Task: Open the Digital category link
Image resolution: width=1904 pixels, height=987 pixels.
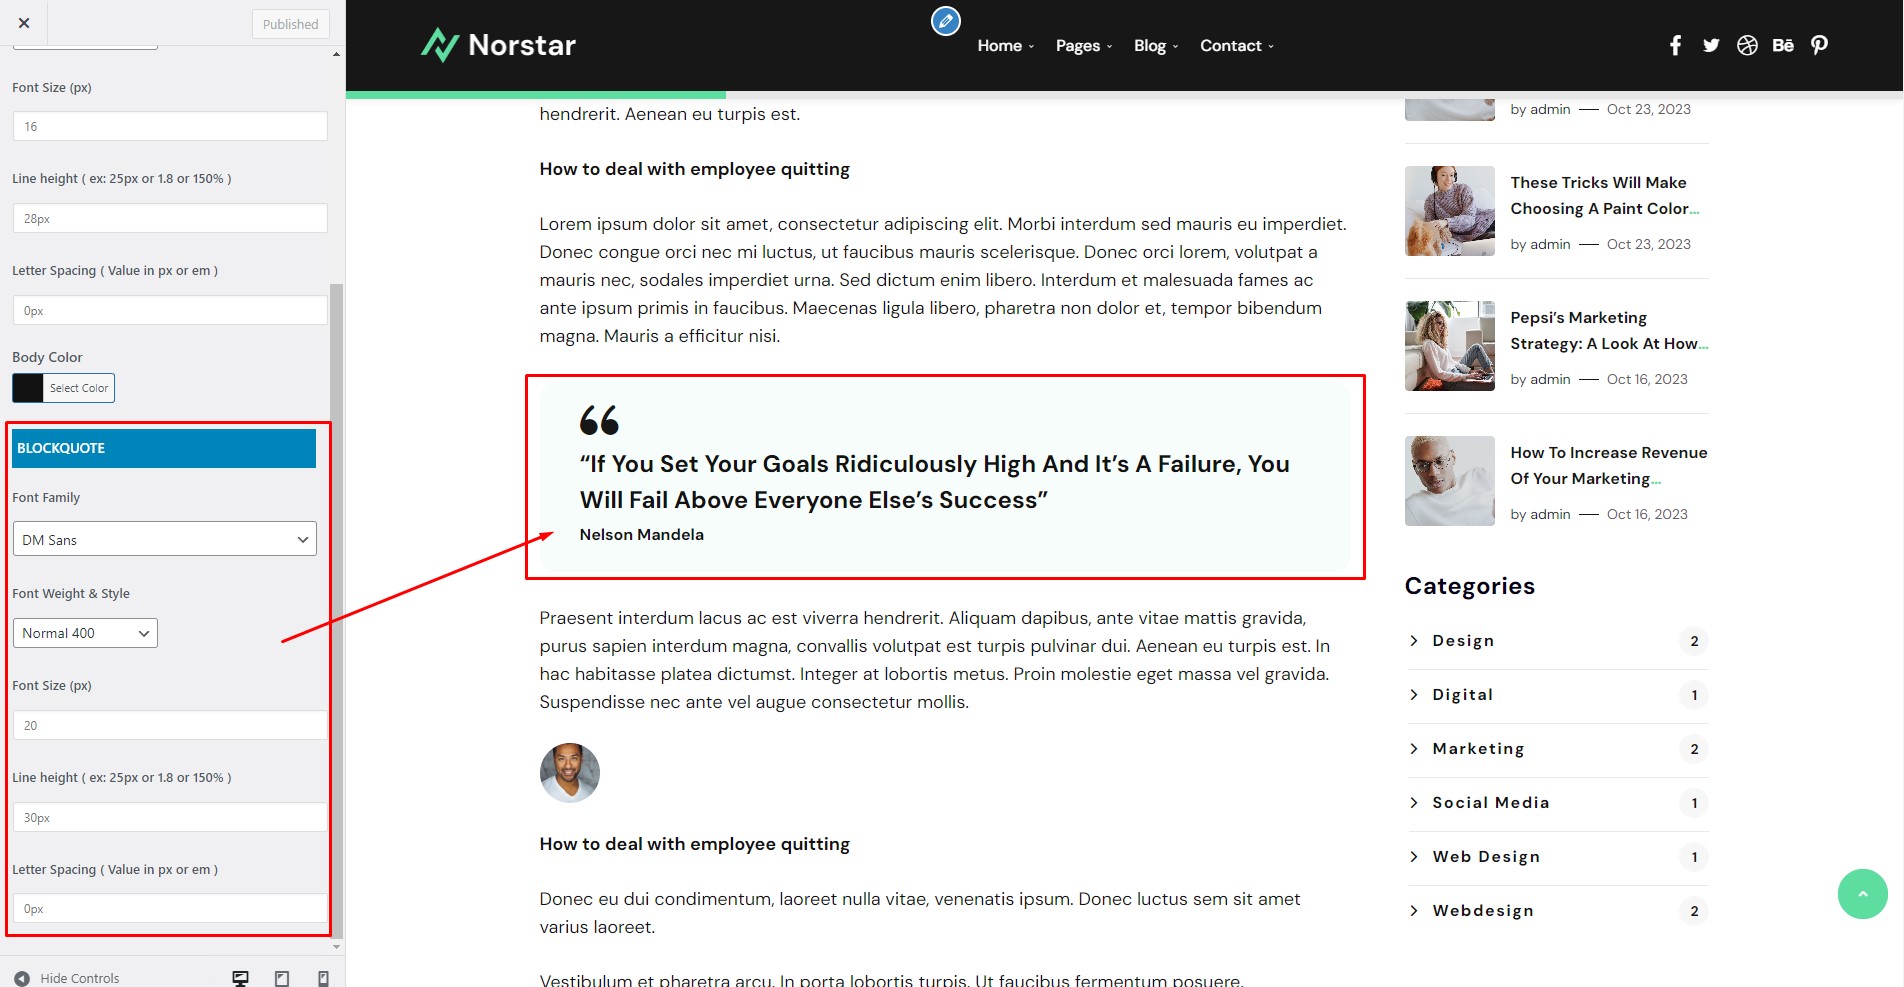Action: [x=1463, y=695]
